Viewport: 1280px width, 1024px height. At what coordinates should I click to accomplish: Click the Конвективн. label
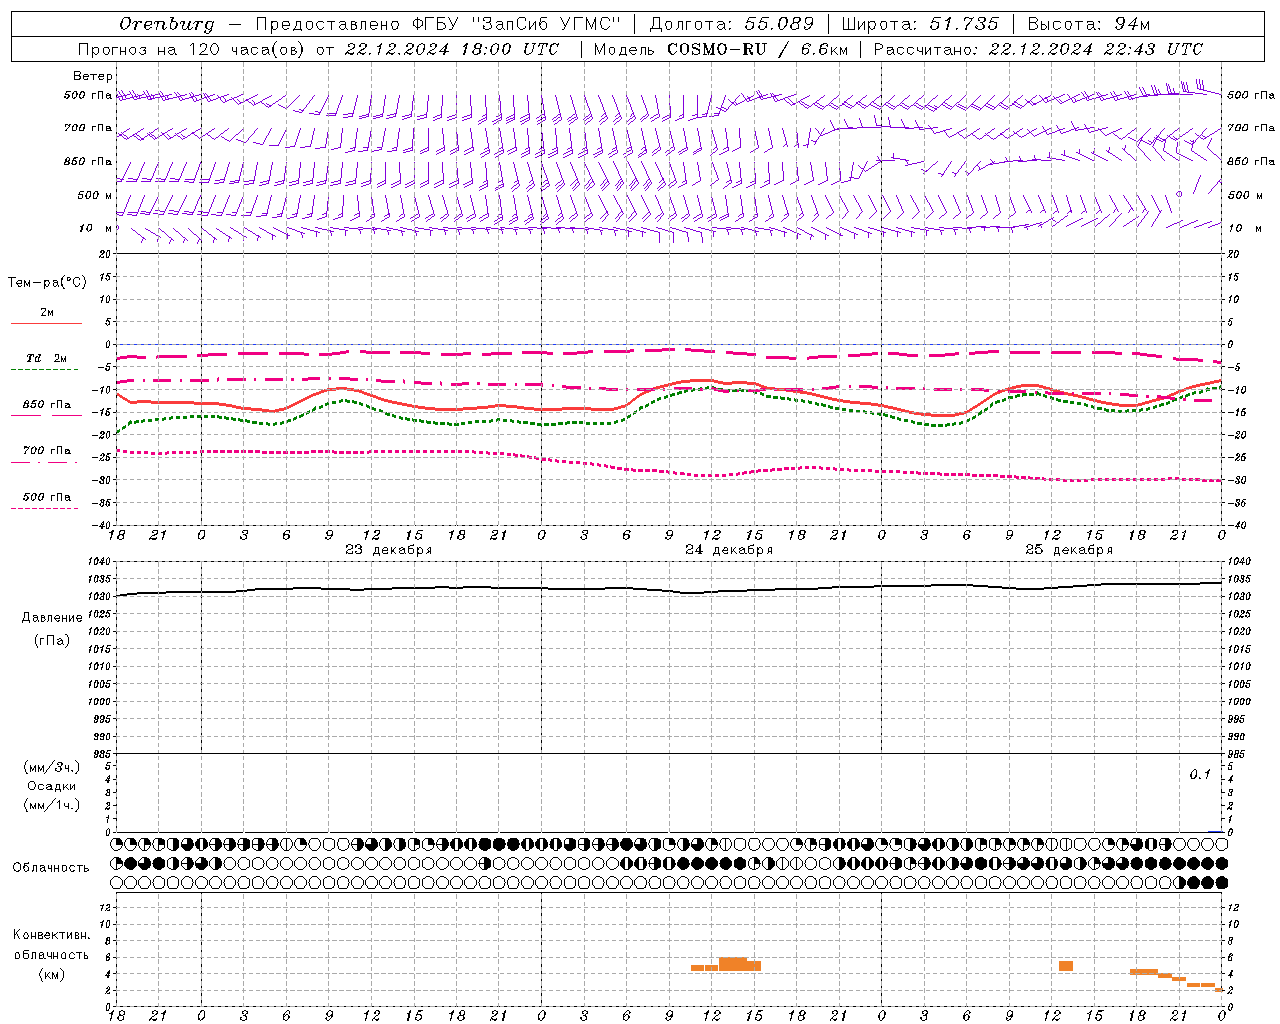[x=51, y=935]
